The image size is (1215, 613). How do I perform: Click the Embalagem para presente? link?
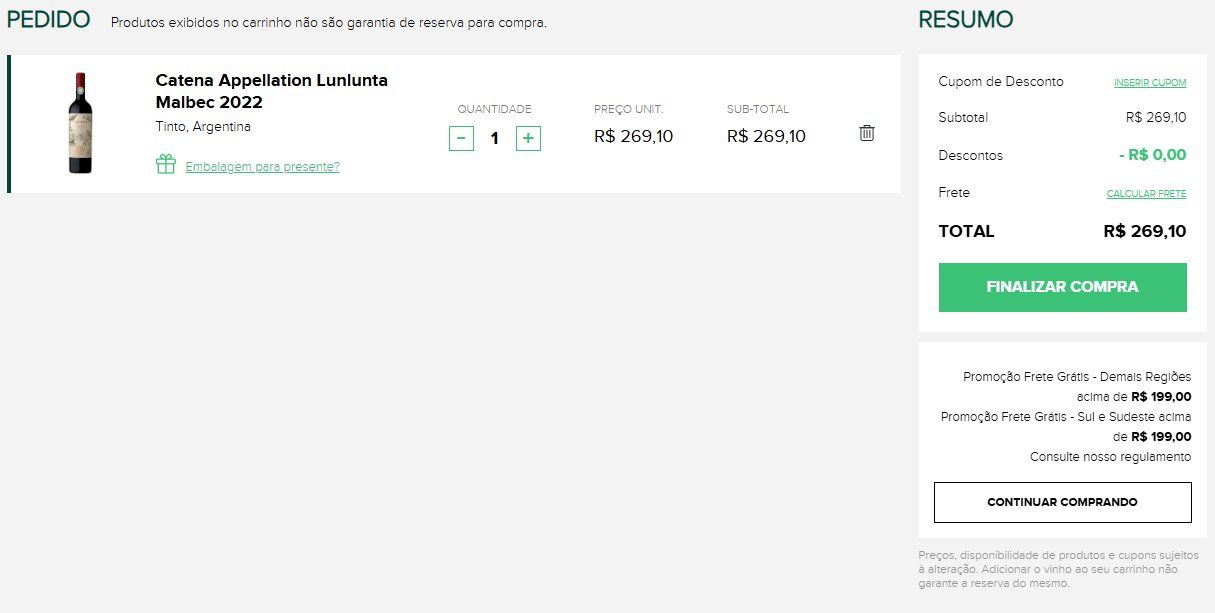tap(262, 167)
